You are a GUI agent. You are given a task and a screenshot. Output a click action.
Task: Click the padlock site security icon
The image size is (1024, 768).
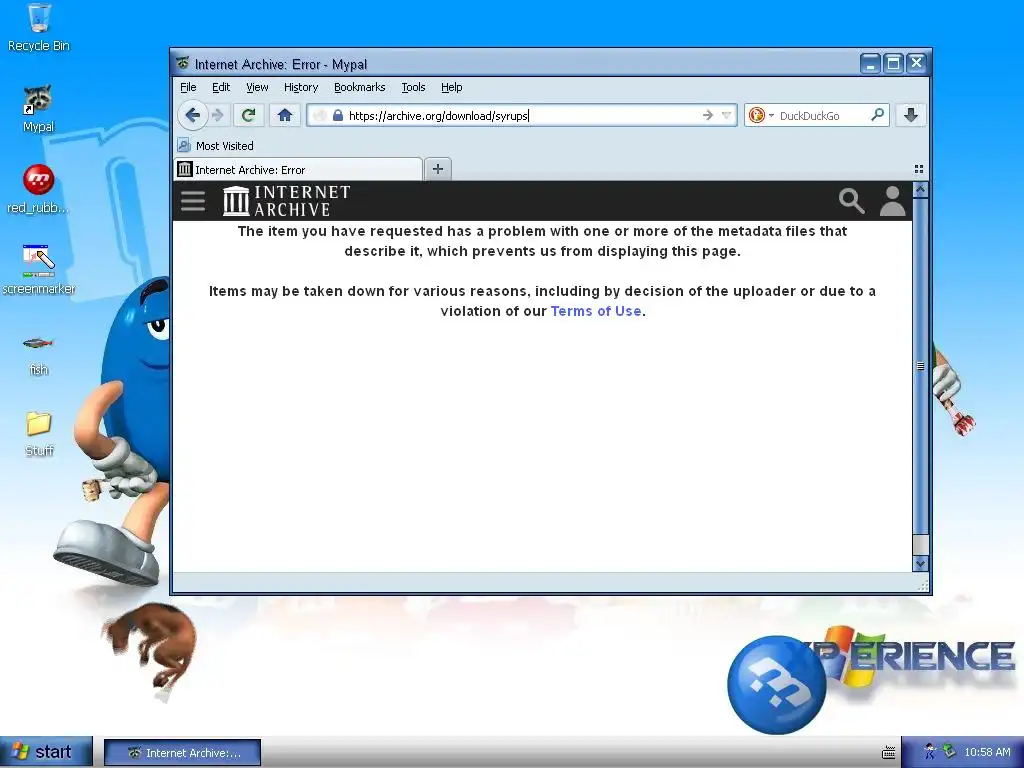point(338,116)
